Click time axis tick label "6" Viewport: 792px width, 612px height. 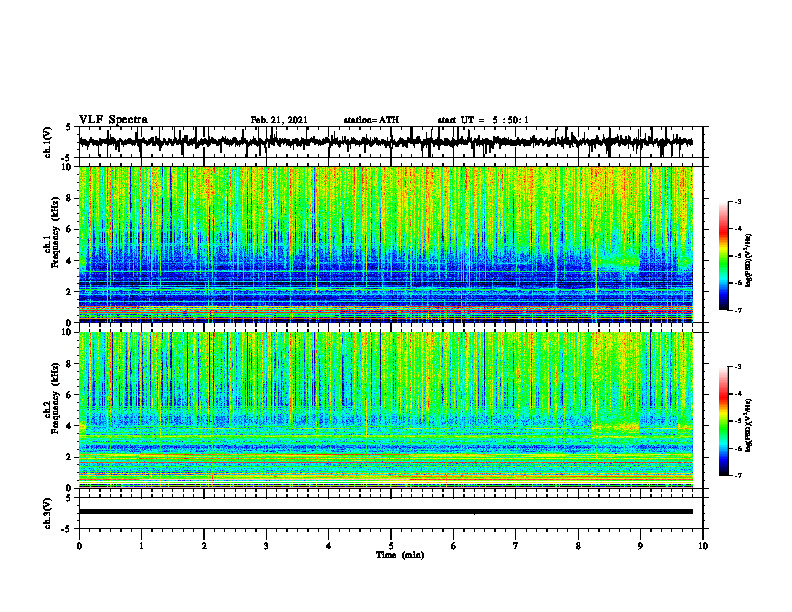pyautogui.click(x=453, y=546)
